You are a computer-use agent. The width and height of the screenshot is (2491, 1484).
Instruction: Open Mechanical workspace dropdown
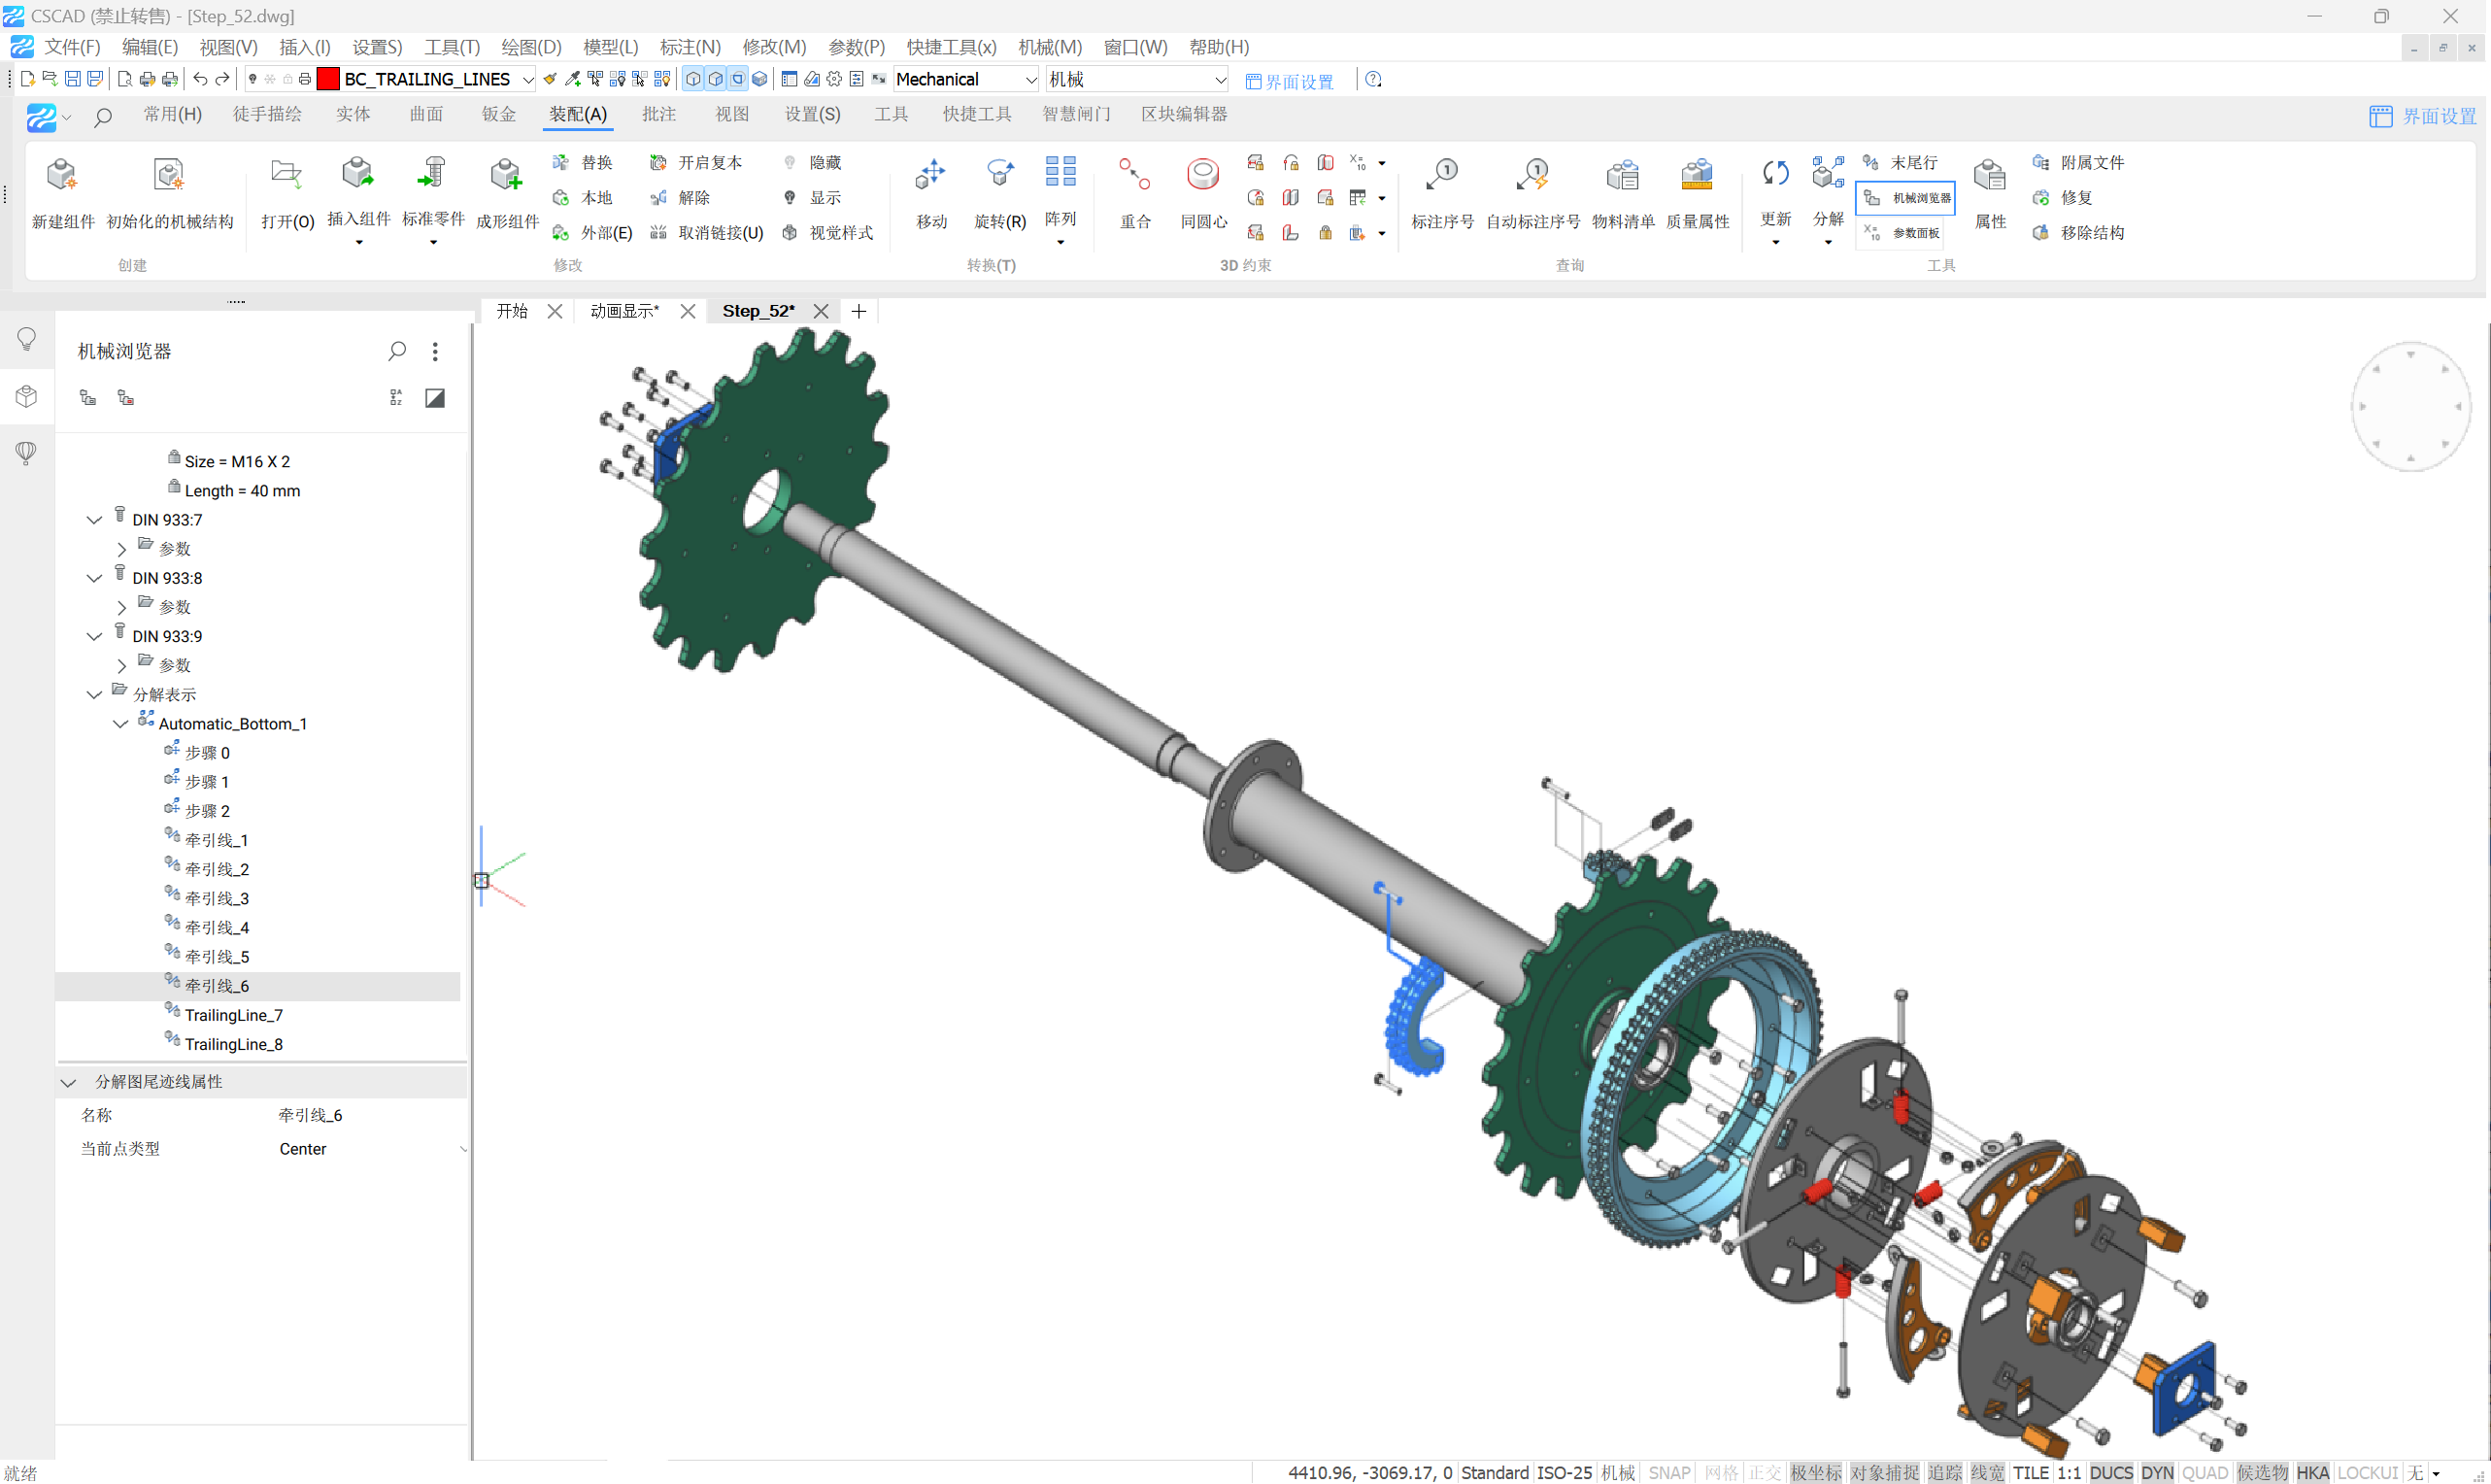1030,80
